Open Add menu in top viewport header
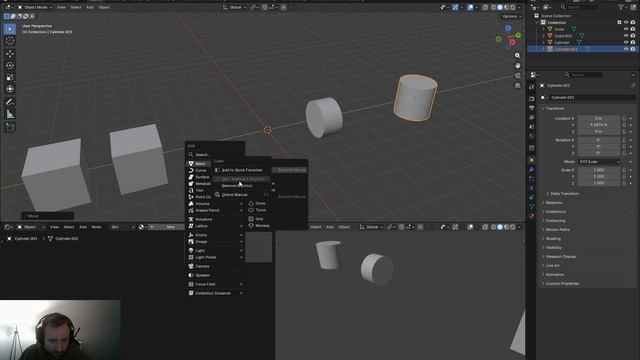The height and width of the screenshot is (360, 640). point(90,7)
